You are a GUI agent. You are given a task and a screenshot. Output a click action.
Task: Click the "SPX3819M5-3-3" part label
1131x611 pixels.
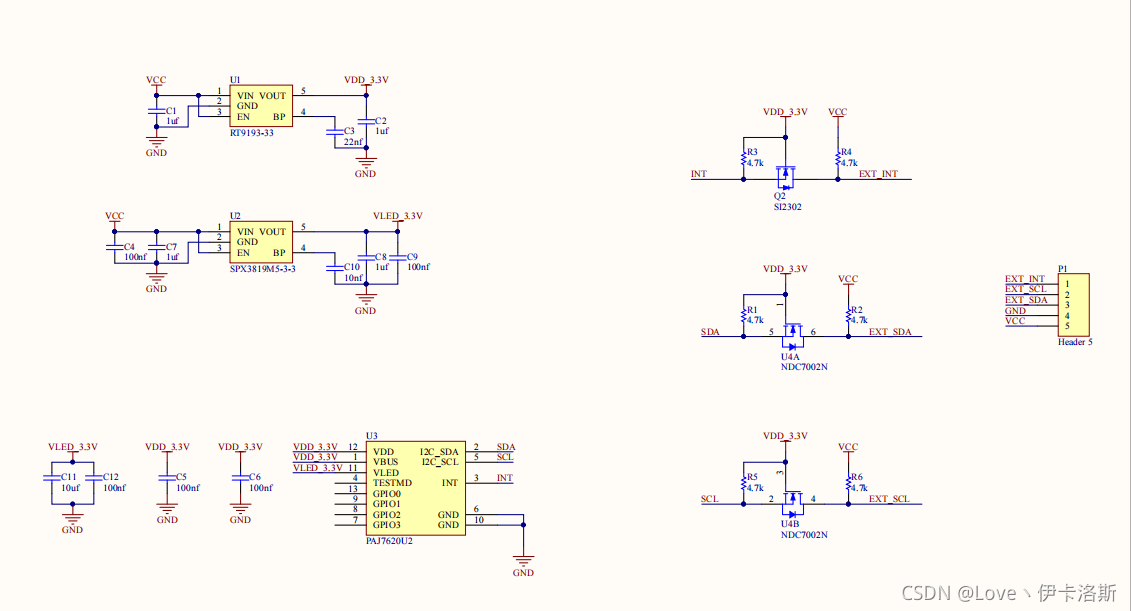tap(263, 269)
